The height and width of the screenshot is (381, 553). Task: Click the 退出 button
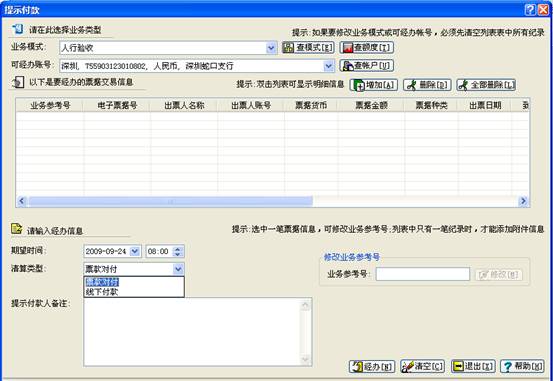pyautogui.click(x=473, y=367)
